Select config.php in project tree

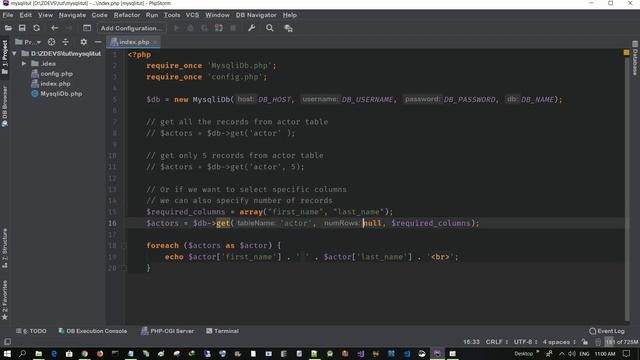click(x=56, y=74)
